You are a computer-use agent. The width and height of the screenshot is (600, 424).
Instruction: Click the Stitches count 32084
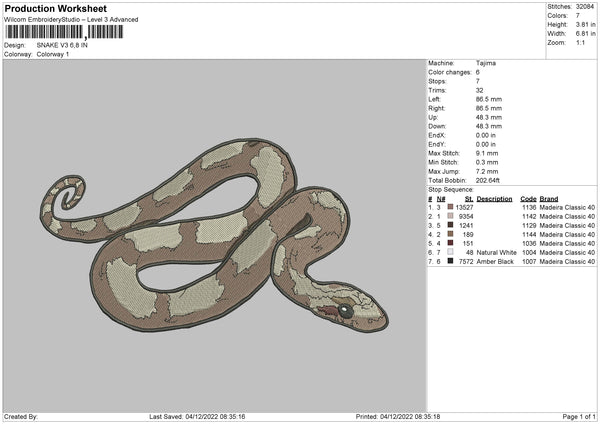tap(585, 8)
